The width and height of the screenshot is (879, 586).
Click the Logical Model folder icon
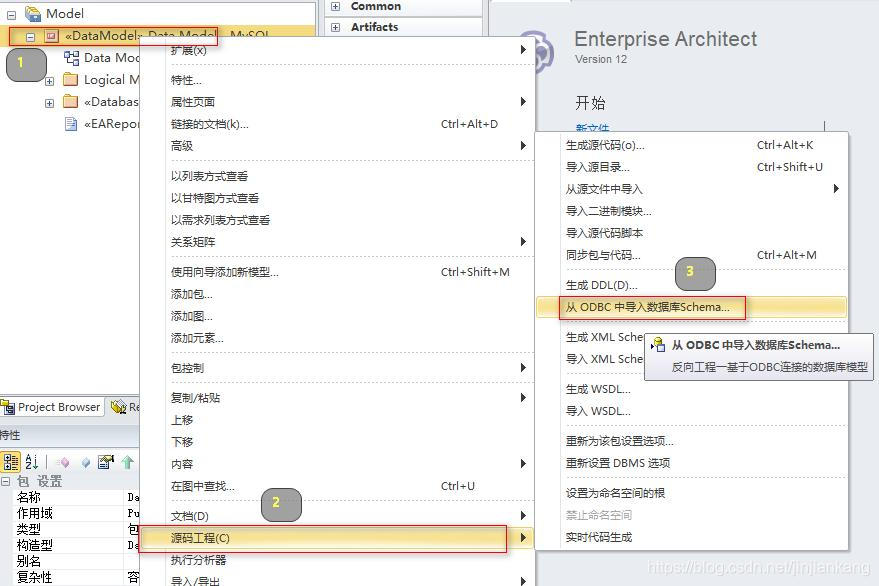71,80
